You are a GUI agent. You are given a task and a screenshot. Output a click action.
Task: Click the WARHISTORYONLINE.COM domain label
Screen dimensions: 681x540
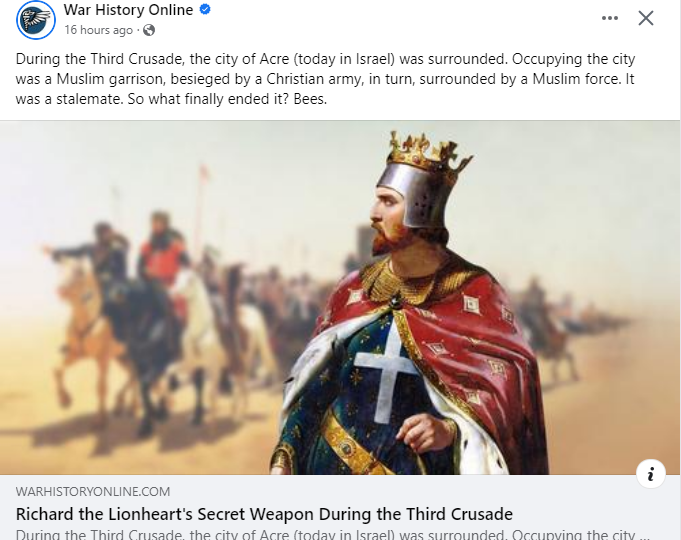pos(93,491)
